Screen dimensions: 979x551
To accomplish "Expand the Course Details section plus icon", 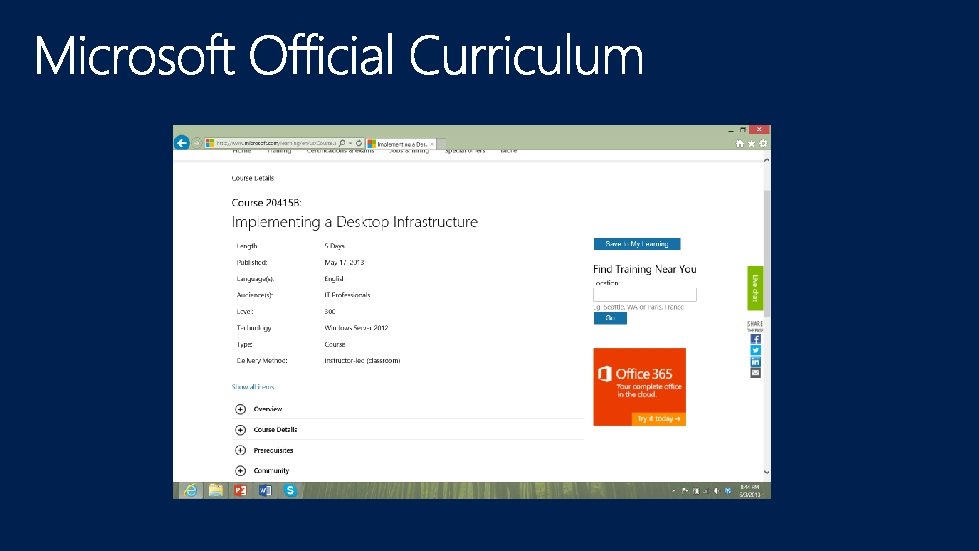I will point(240,430).
